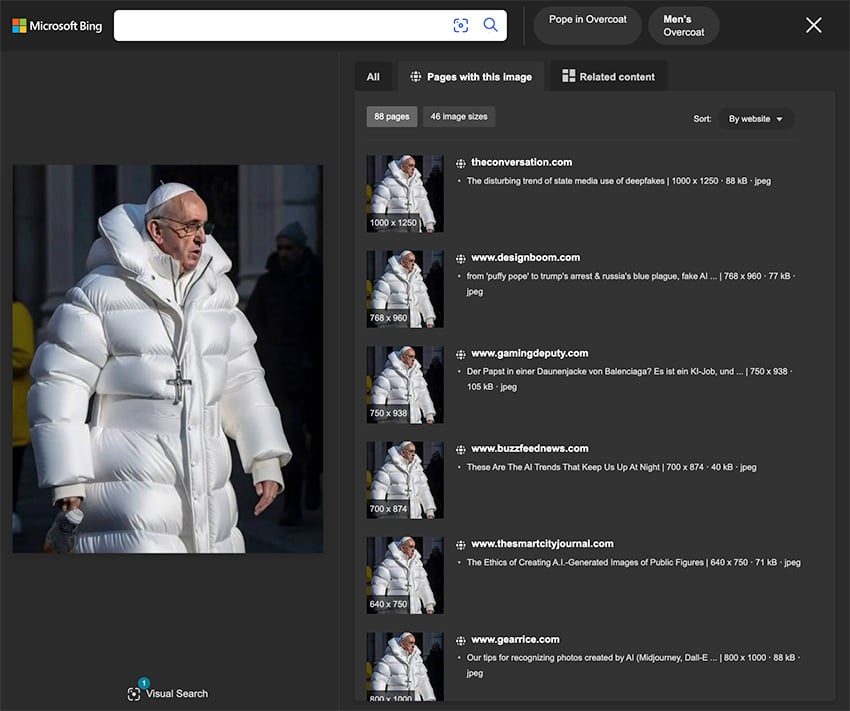The image size is (850, 711).
Task: Switch to the All tab
Action: pyautogui.click(x=373, y=76)
